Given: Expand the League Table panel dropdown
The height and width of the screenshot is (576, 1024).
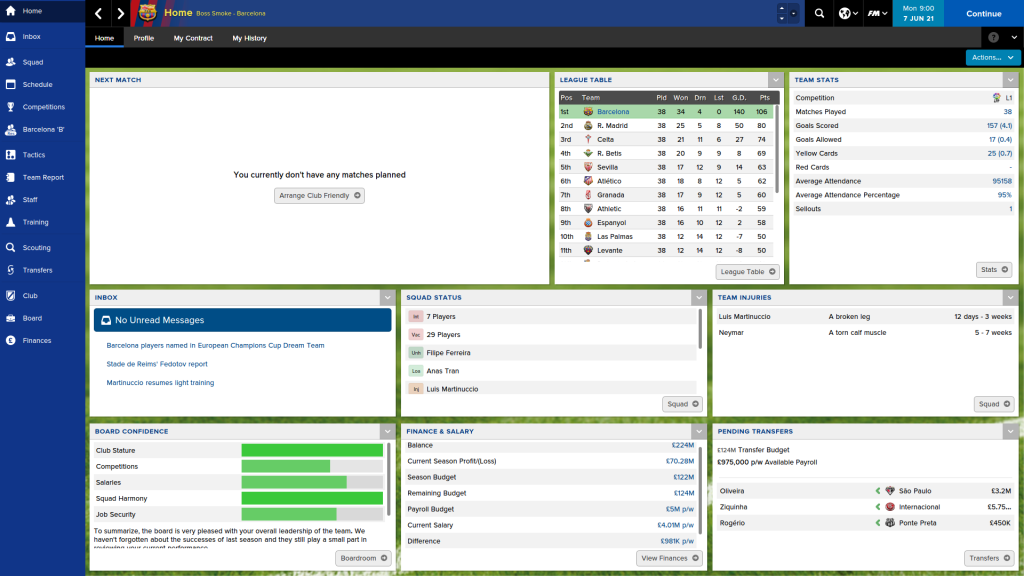Looking at the screenshot, I should click(x=775, y=80).
